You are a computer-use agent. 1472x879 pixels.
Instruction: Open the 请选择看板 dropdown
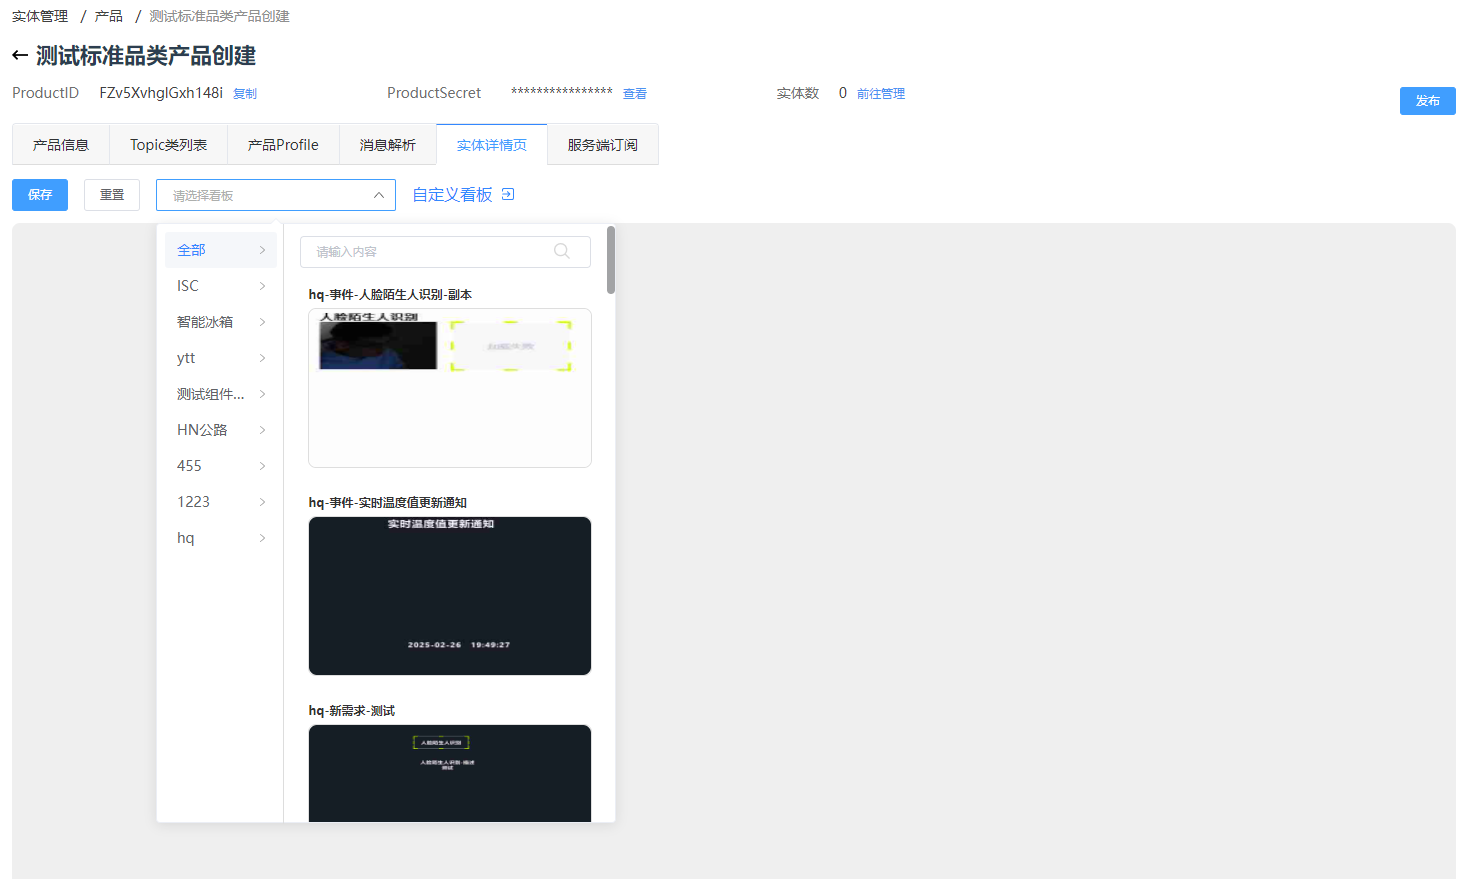pyautogui.click(x=276, y=195)
